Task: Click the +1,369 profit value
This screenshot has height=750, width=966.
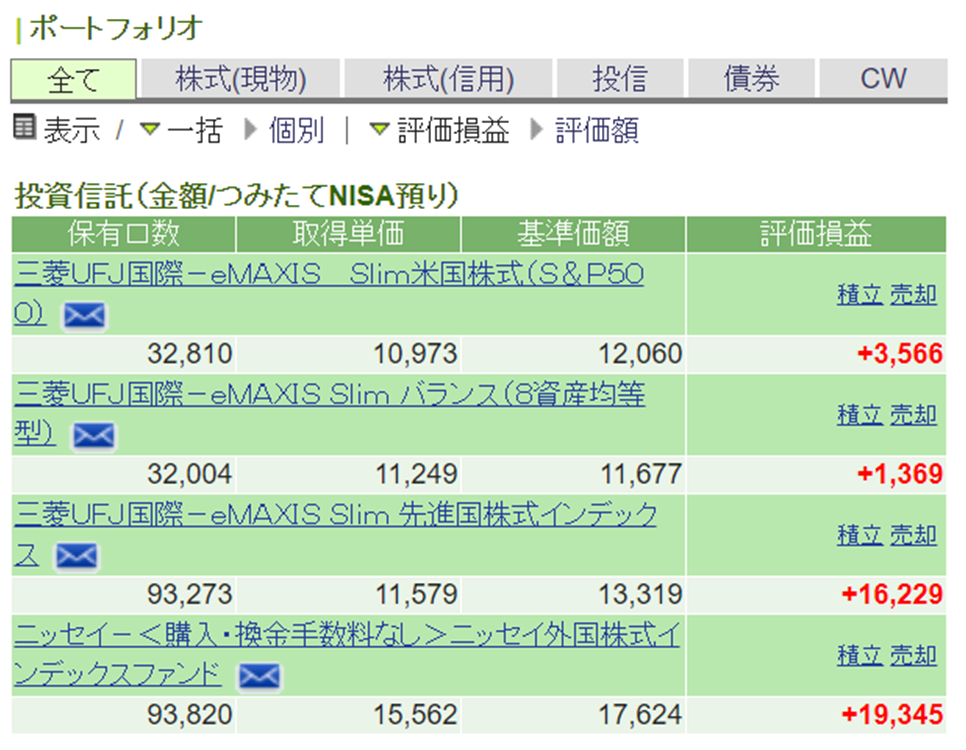Action: coord(899,475)
